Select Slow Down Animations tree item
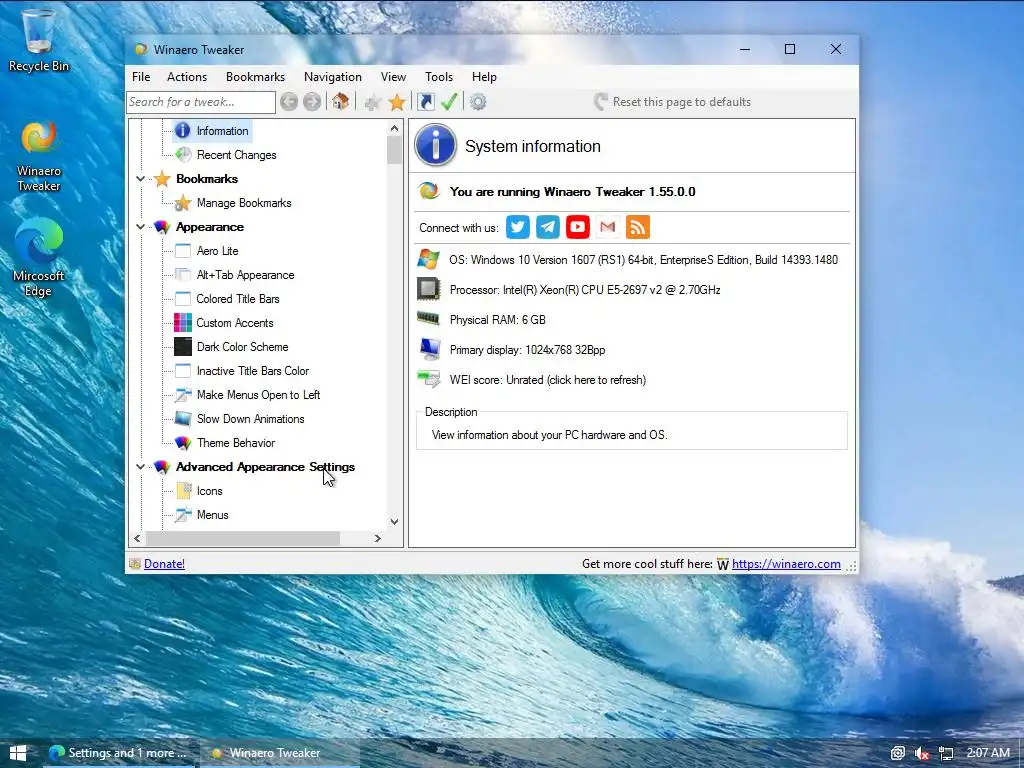The width and height of the screenshot is (1024, 768). (250, 419)
